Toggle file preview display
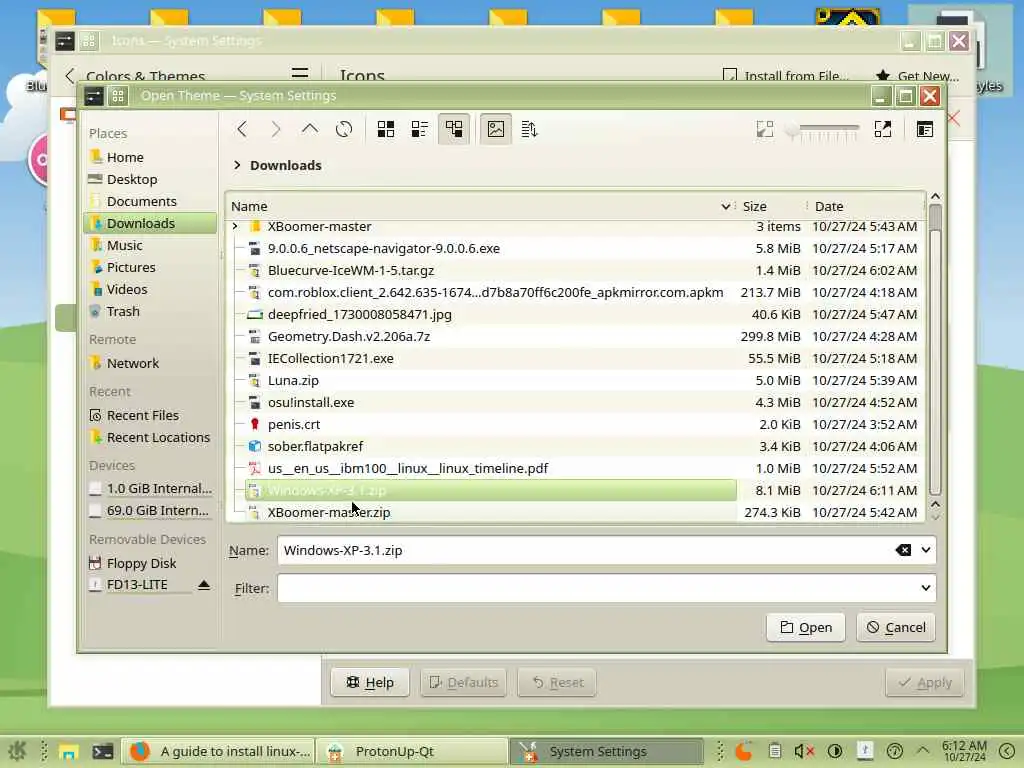This screenshot has width=1024, height=768. pos(496,129)
